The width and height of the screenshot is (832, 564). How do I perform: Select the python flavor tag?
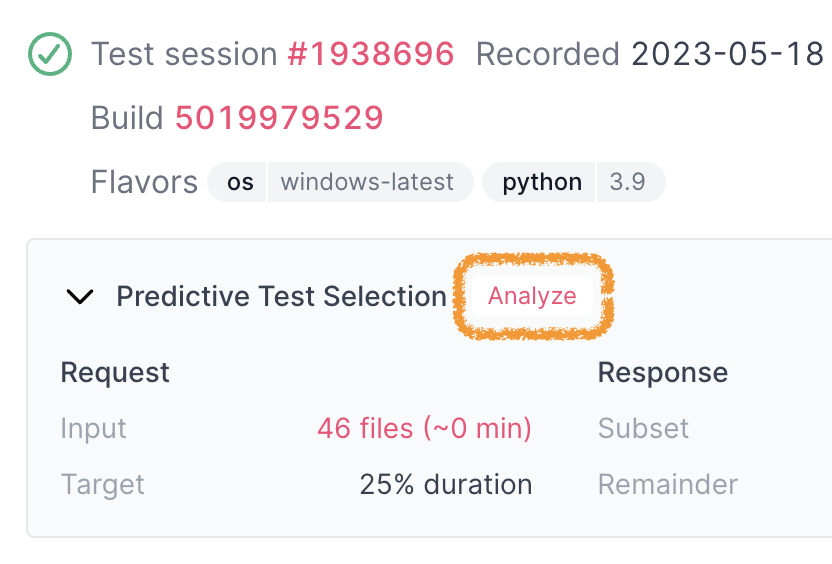(542, 182)
